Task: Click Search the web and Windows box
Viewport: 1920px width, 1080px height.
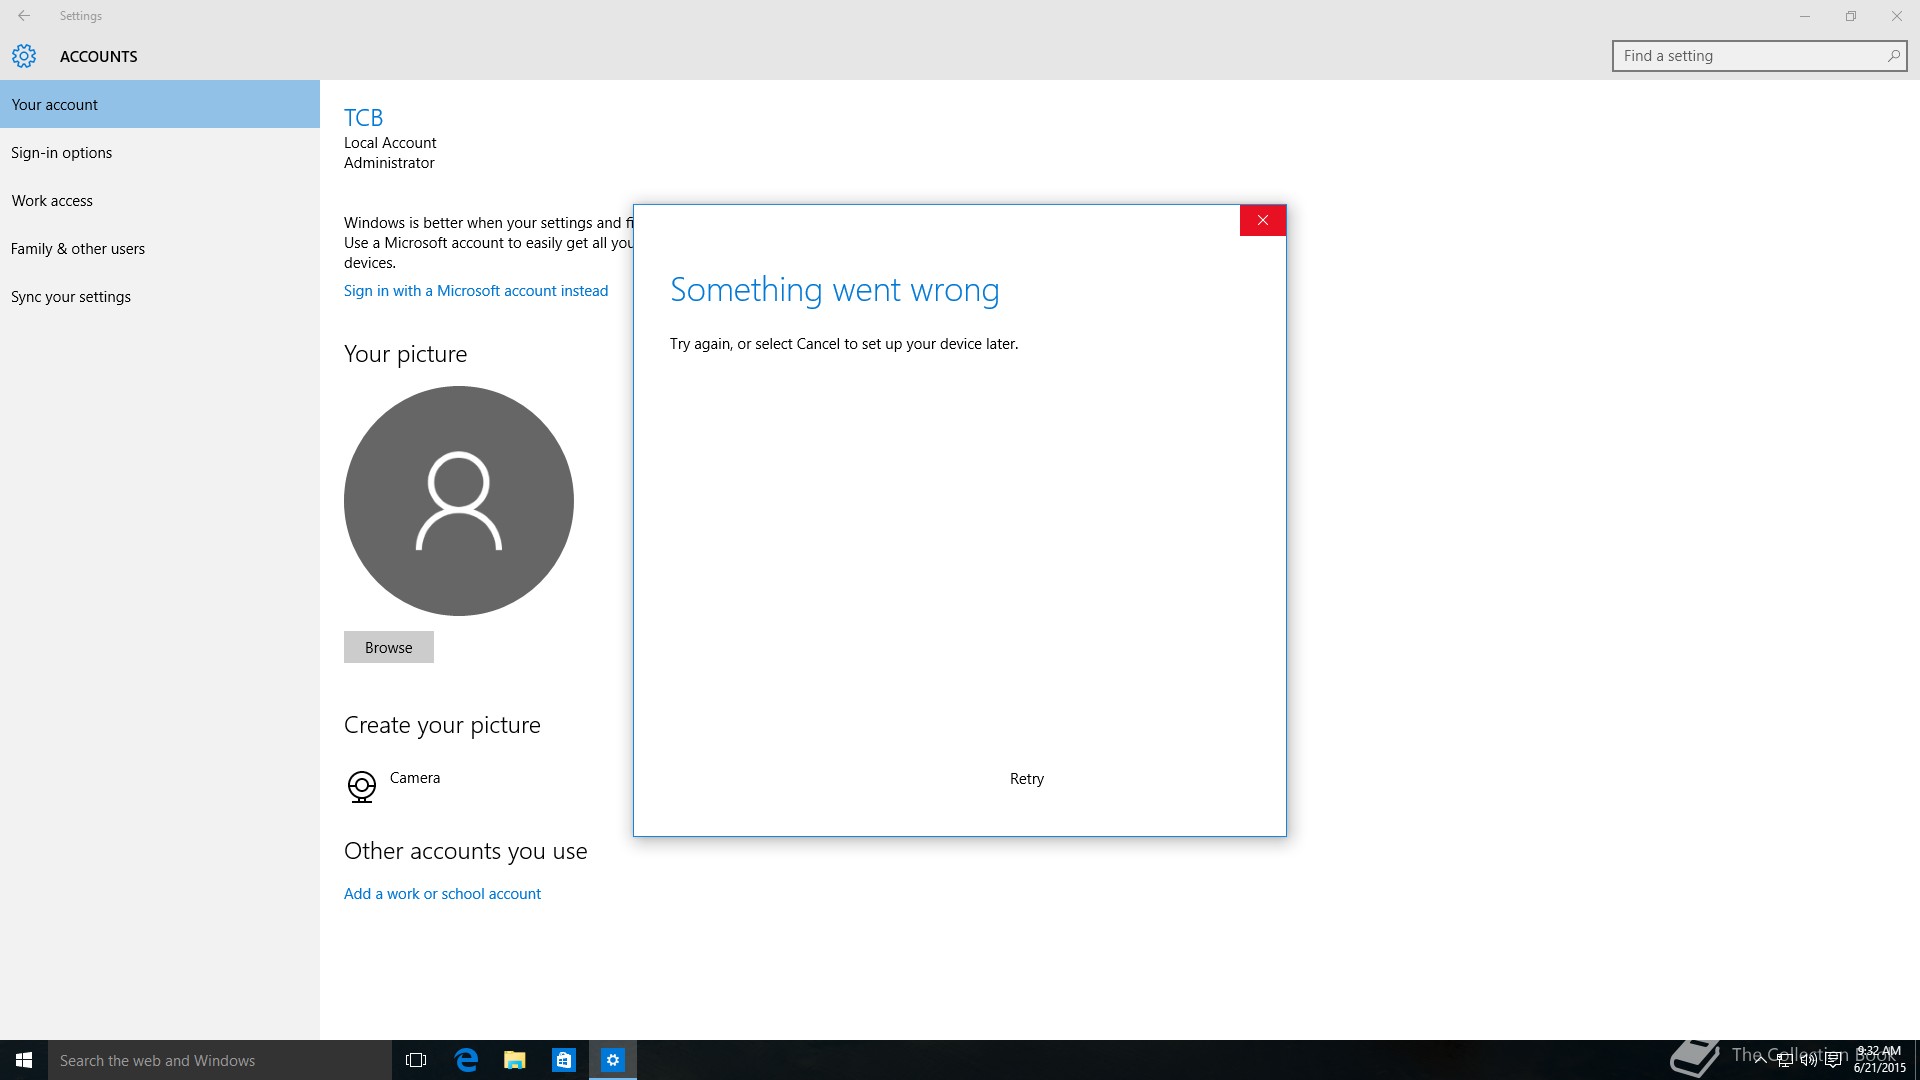Action: pyautogui.click(x=220, y=1060)
